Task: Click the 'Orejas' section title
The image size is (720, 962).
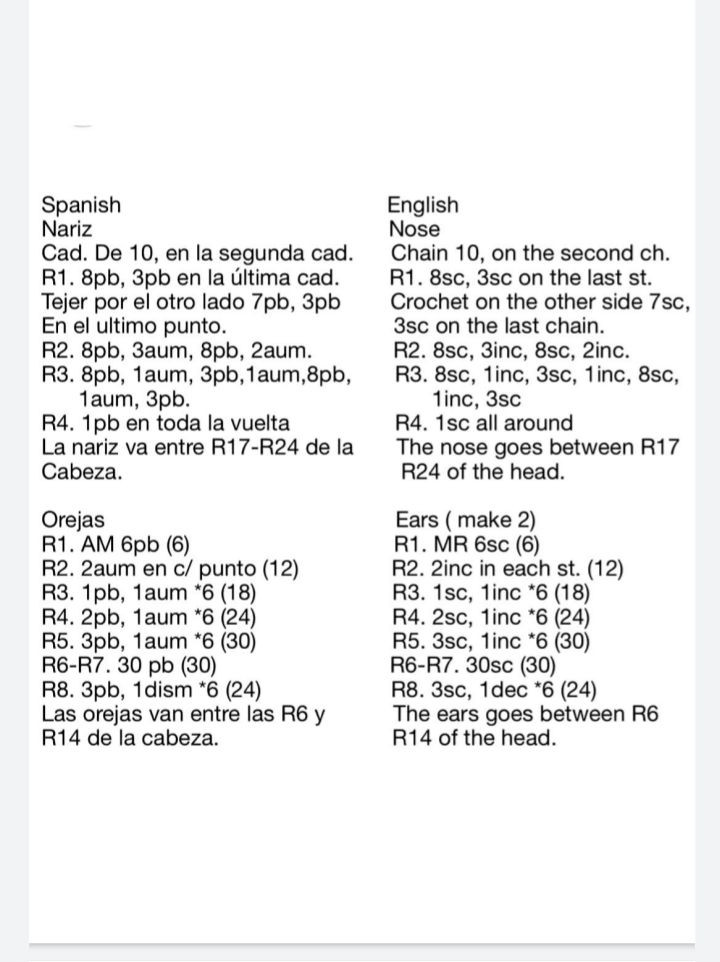Action: pos(73,520)
